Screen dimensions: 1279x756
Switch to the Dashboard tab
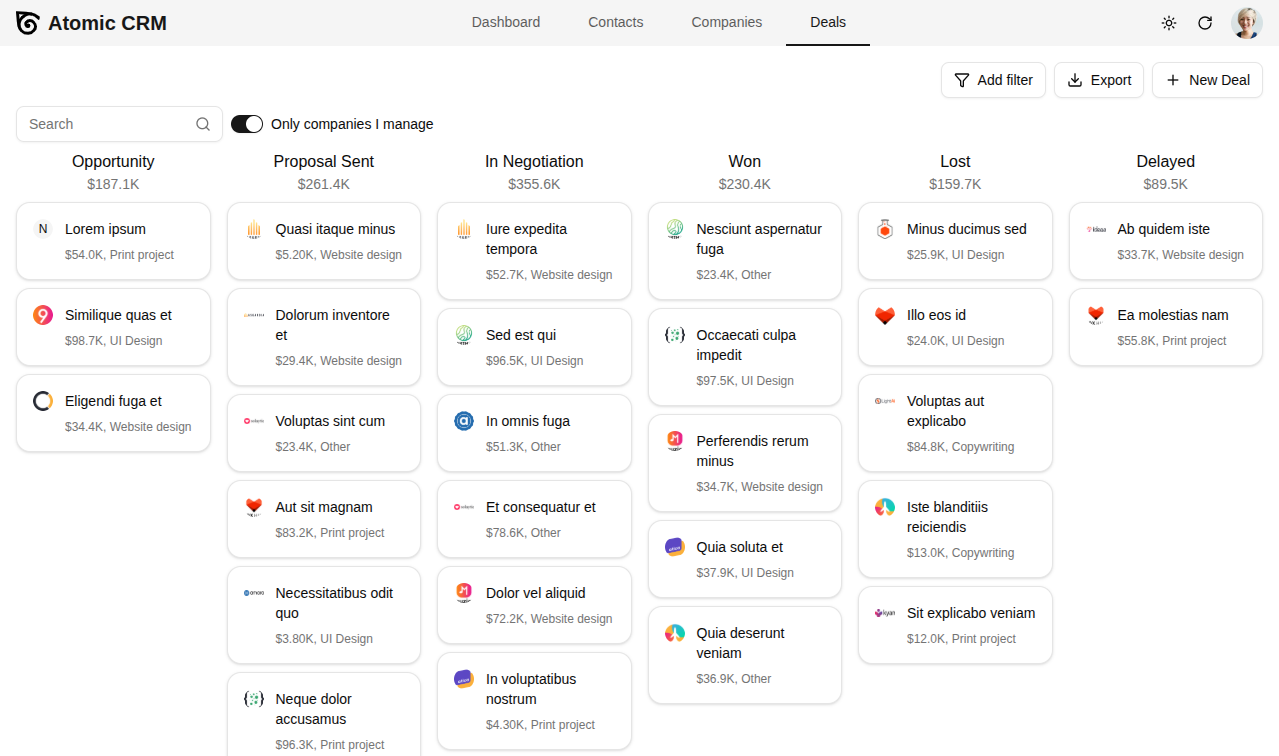point(506,22)
